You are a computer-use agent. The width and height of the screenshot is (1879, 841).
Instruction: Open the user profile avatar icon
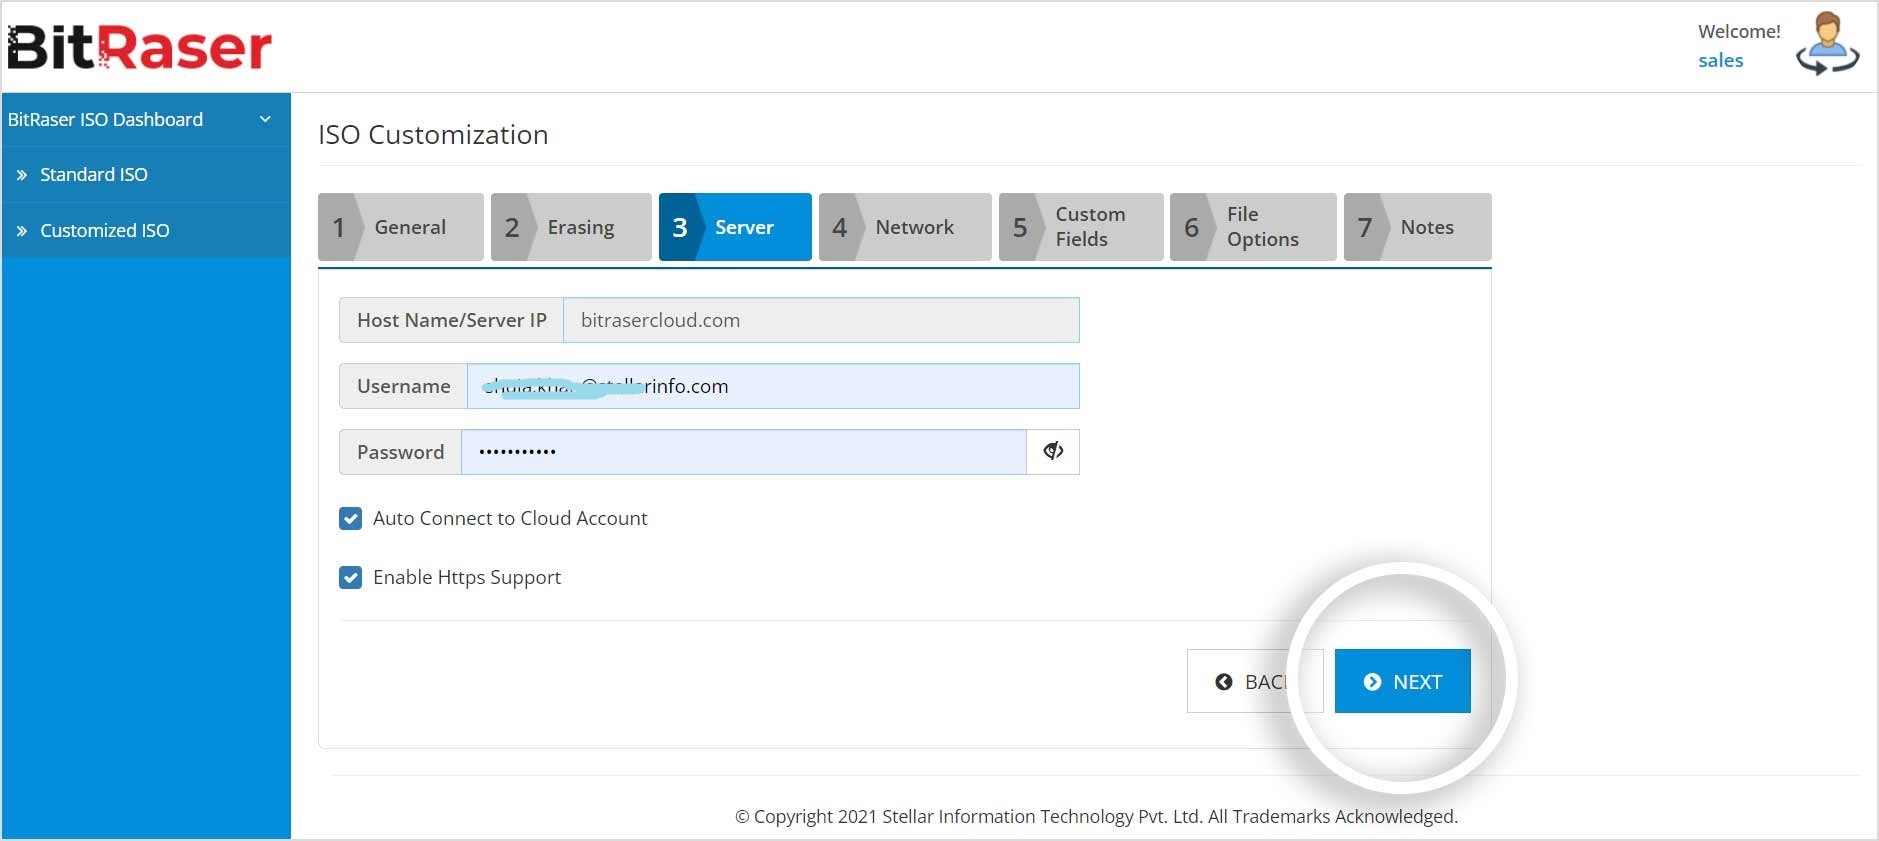pos(1827,43)
